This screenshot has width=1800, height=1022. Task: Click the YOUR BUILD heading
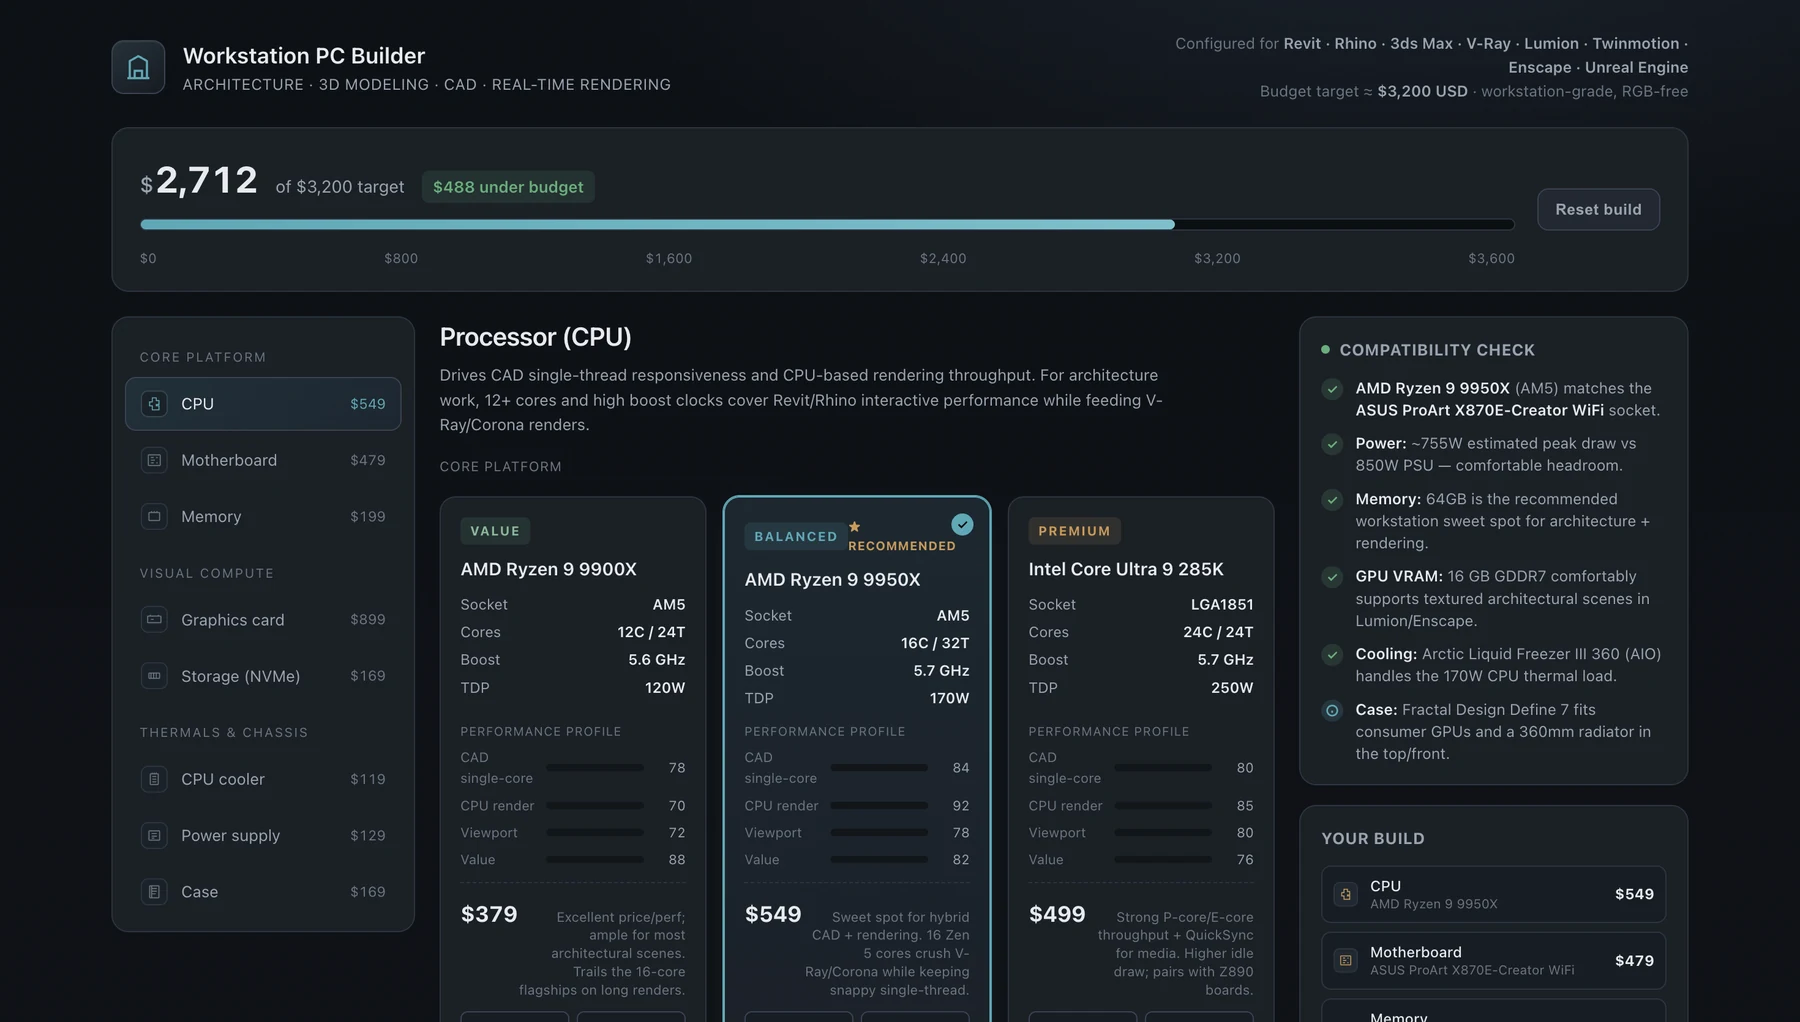click(1373, 839)
